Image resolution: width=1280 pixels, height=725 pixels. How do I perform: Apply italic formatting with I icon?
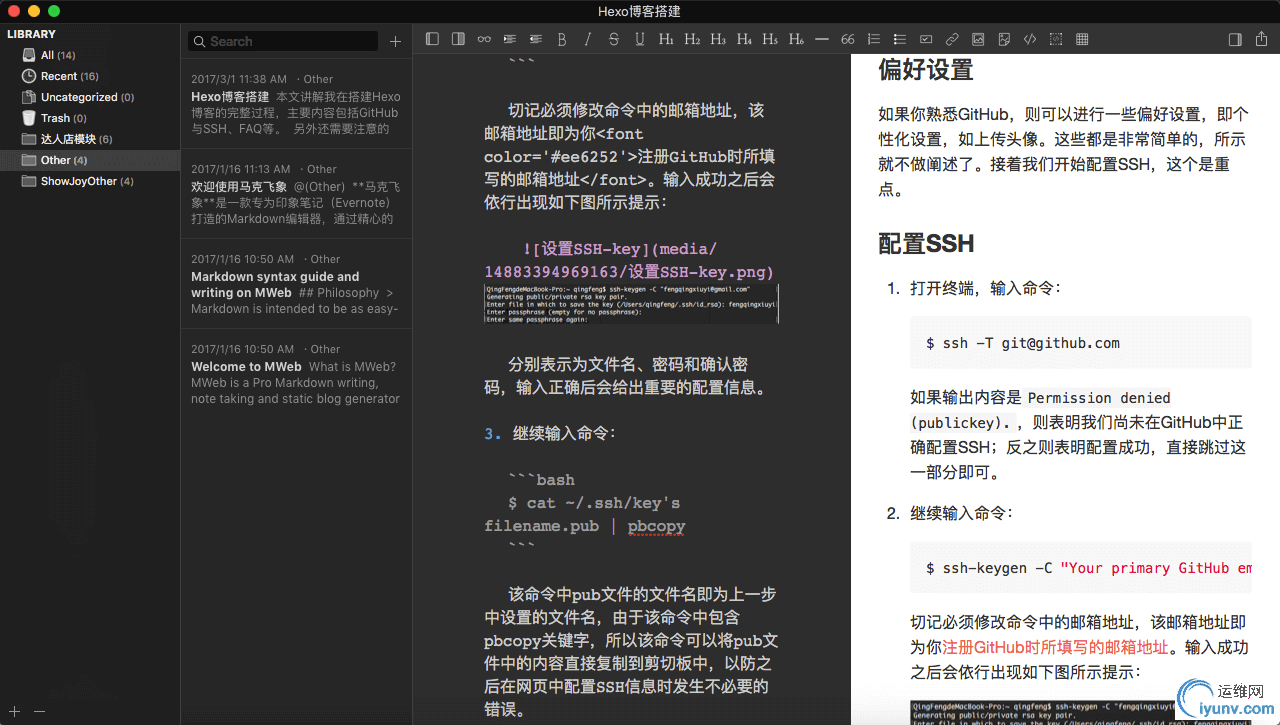pos(588,39)
